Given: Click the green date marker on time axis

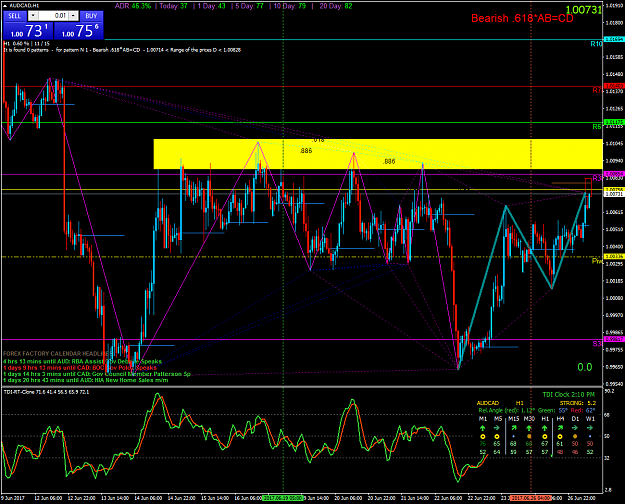Looking at the screenshot, I should tap(283, 498).
